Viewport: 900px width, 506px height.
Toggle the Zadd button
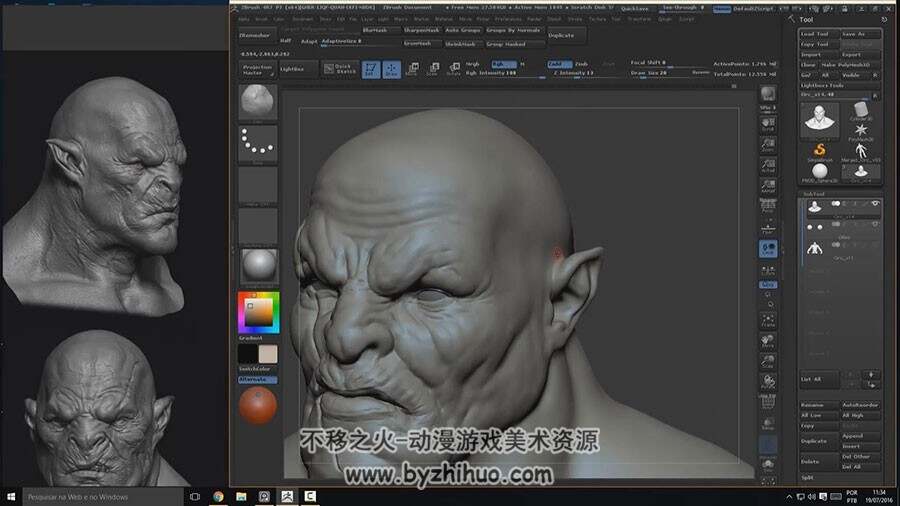(559, 64)
